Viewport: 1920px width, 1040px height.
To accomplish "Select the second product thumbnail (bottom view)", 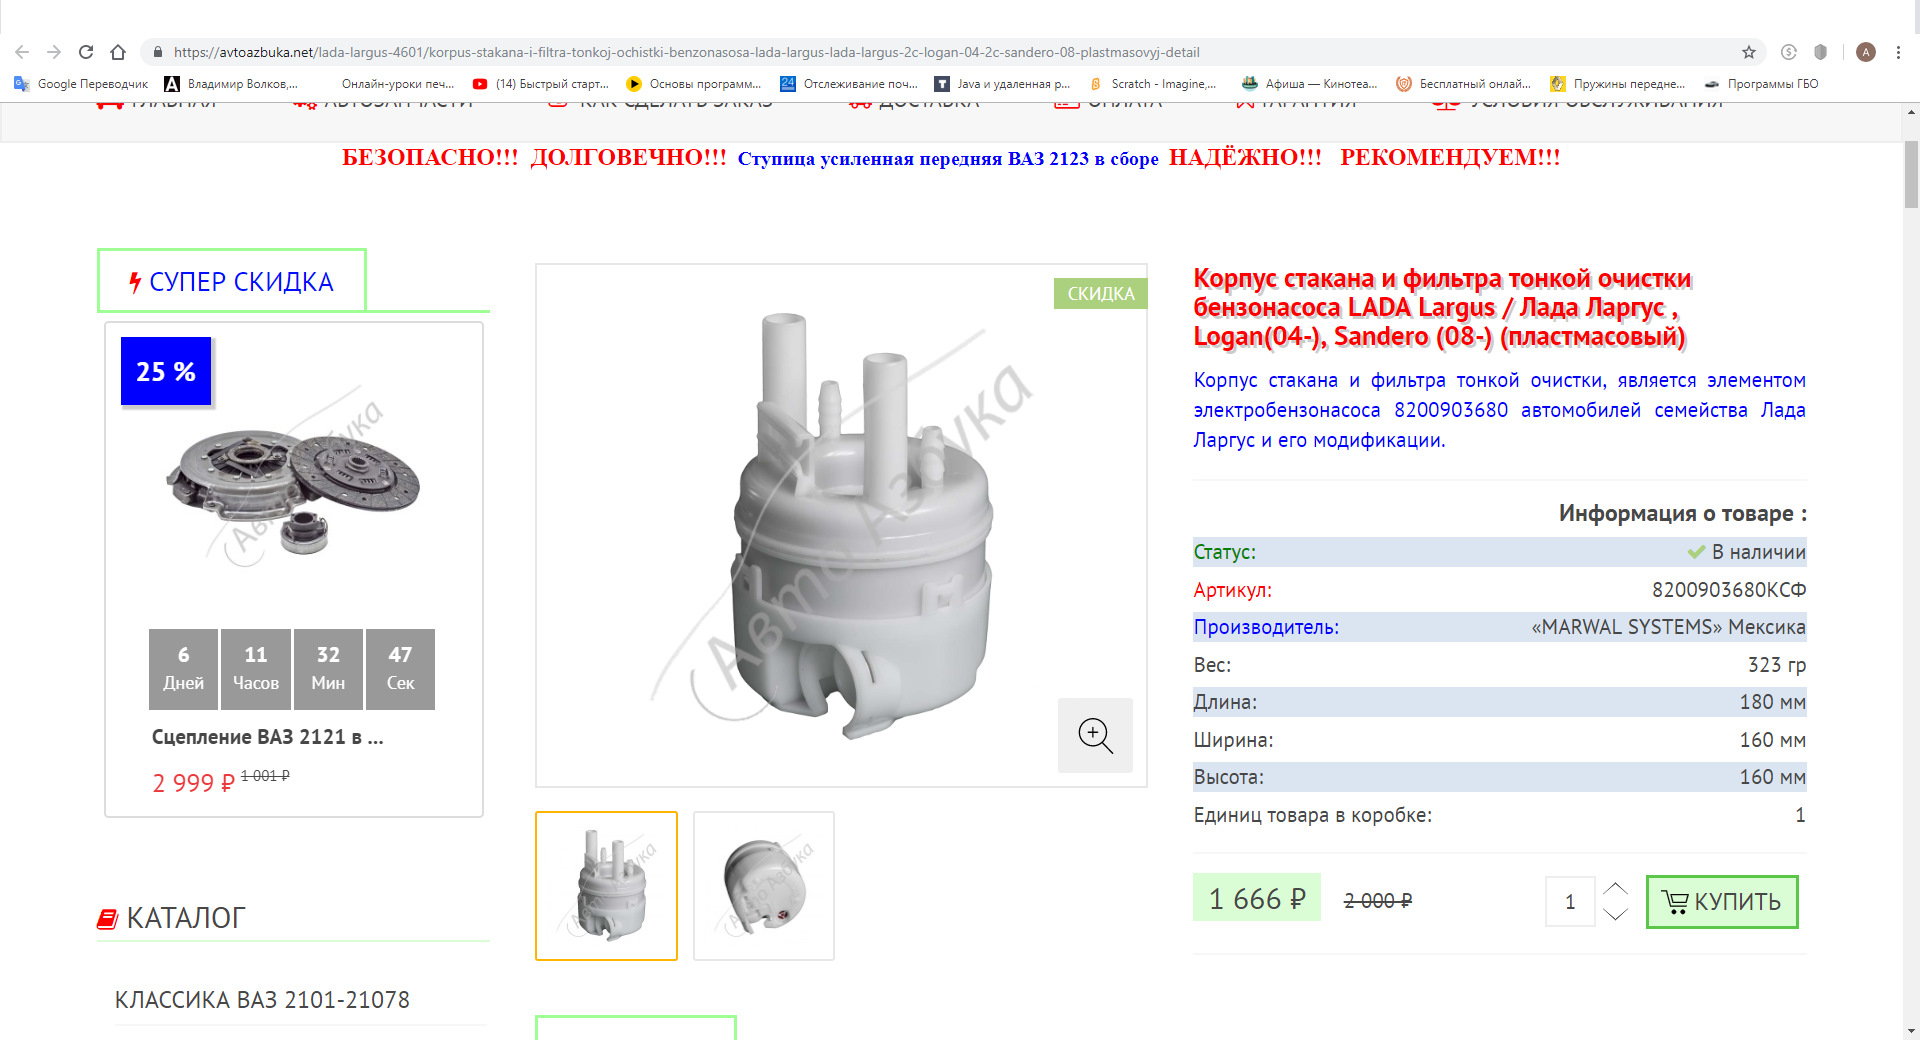I will (764, 886).
